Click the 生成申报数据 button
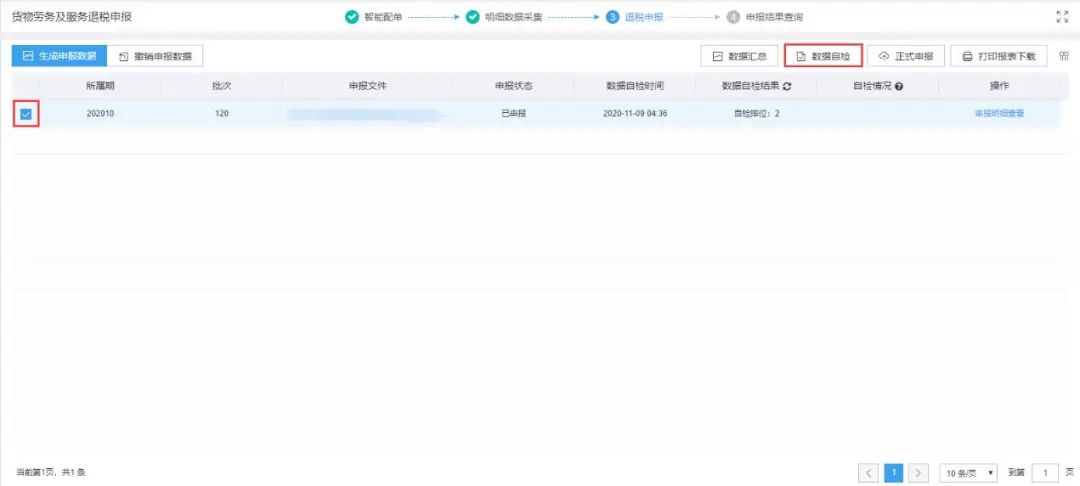This screenshot has width=1080, height=486. 59,56
